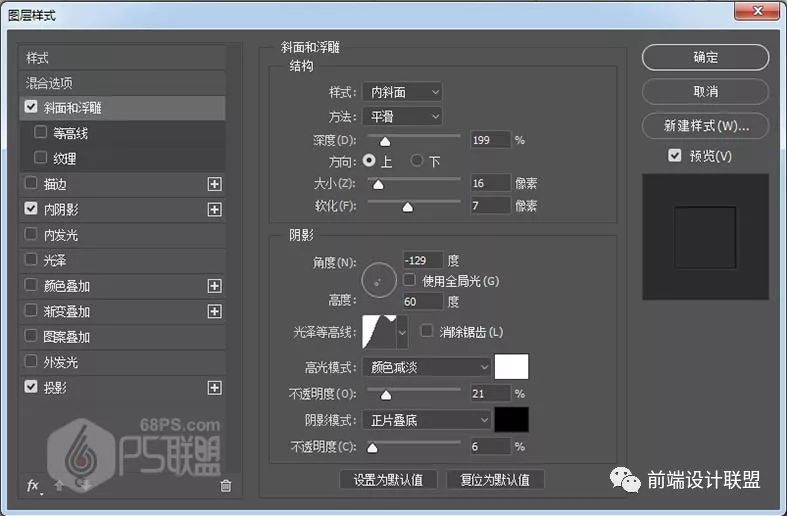Click the Gloss Contour (光泽等高线) thumbnail
The height and width of the screenshot is (516, 787).
pos(379,332)
